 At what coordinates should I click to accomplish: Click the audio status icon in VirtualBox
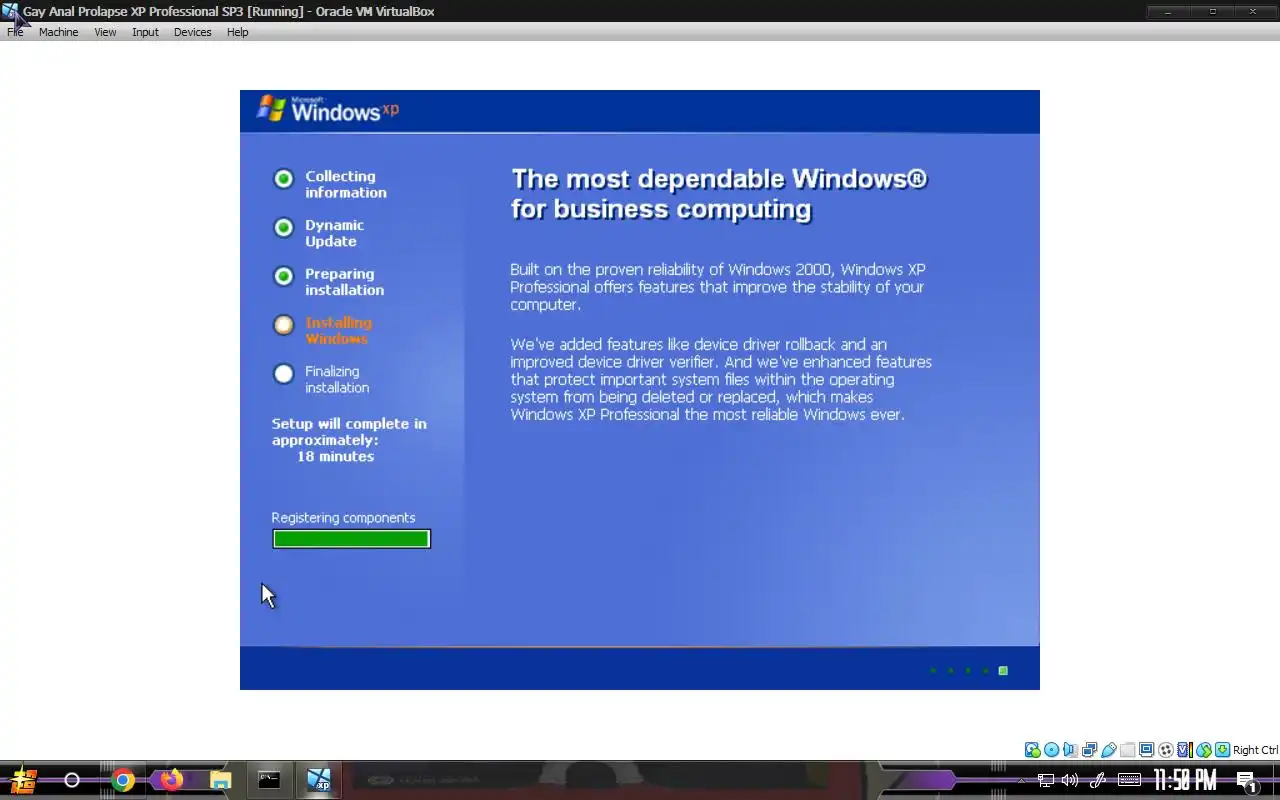[x=1070, y=750]
